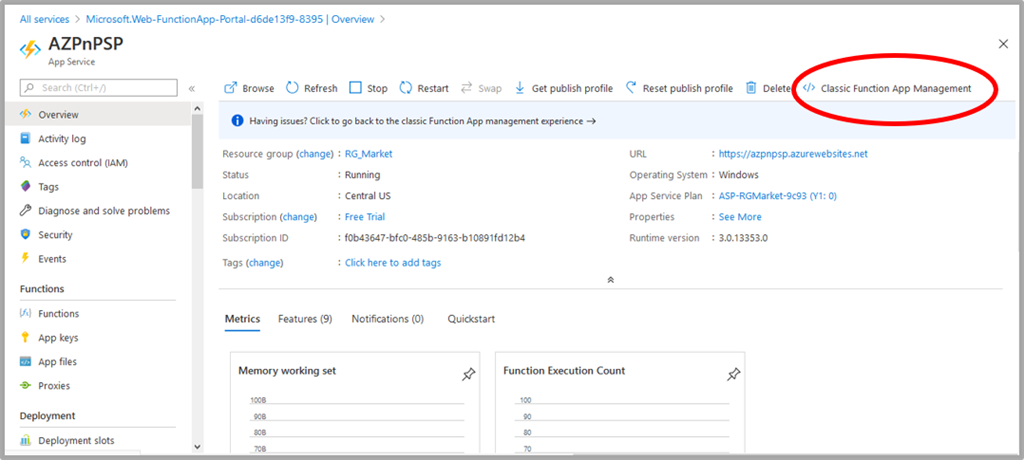This screenshot has height=460, width=1024.
Task: Open the ASP-RGMarket-9c93 service plan
Action: coord(777,196)
